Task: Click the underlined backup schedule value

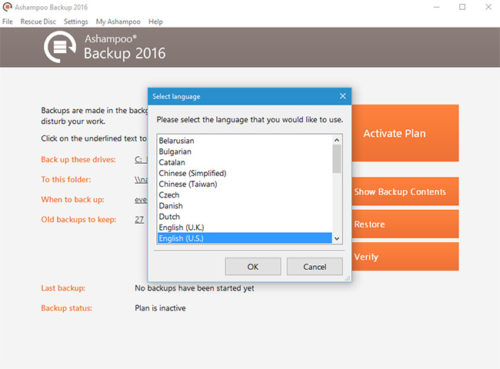Action: pos(141,200)
